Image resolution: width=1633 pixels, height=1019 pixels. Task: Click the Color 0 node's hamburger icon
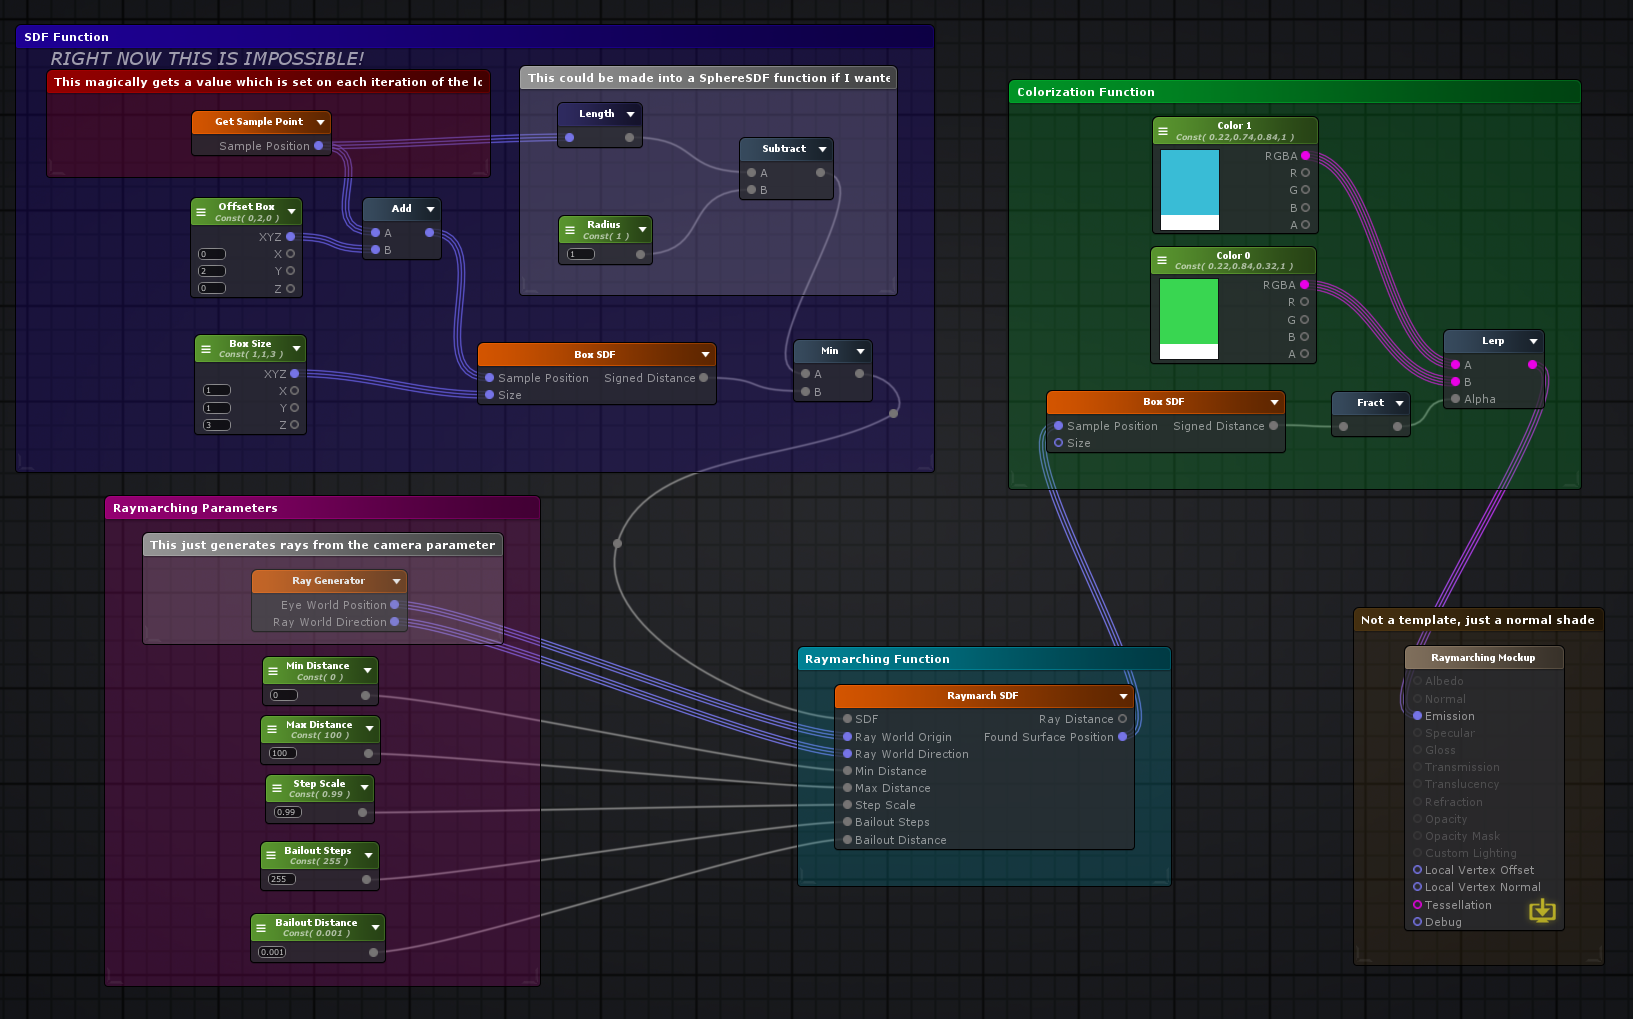click(x=1162, y=260)
